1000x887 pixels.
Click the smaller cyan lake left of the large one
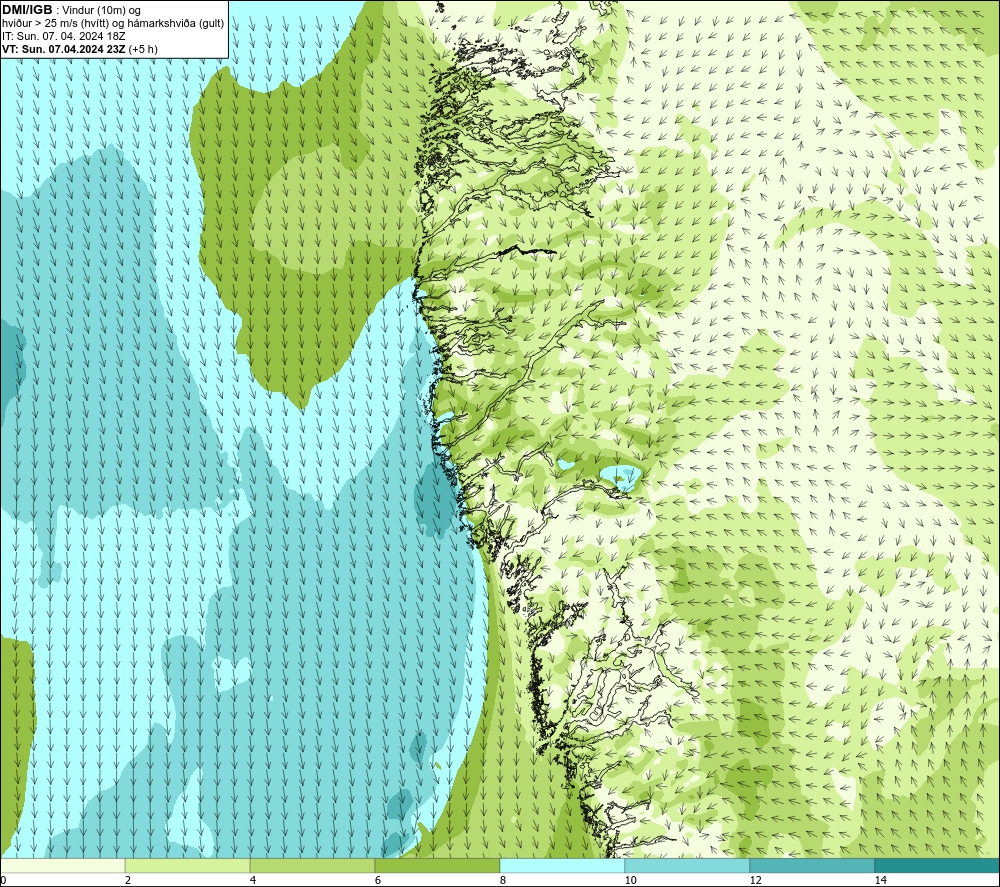coord(565,465)
